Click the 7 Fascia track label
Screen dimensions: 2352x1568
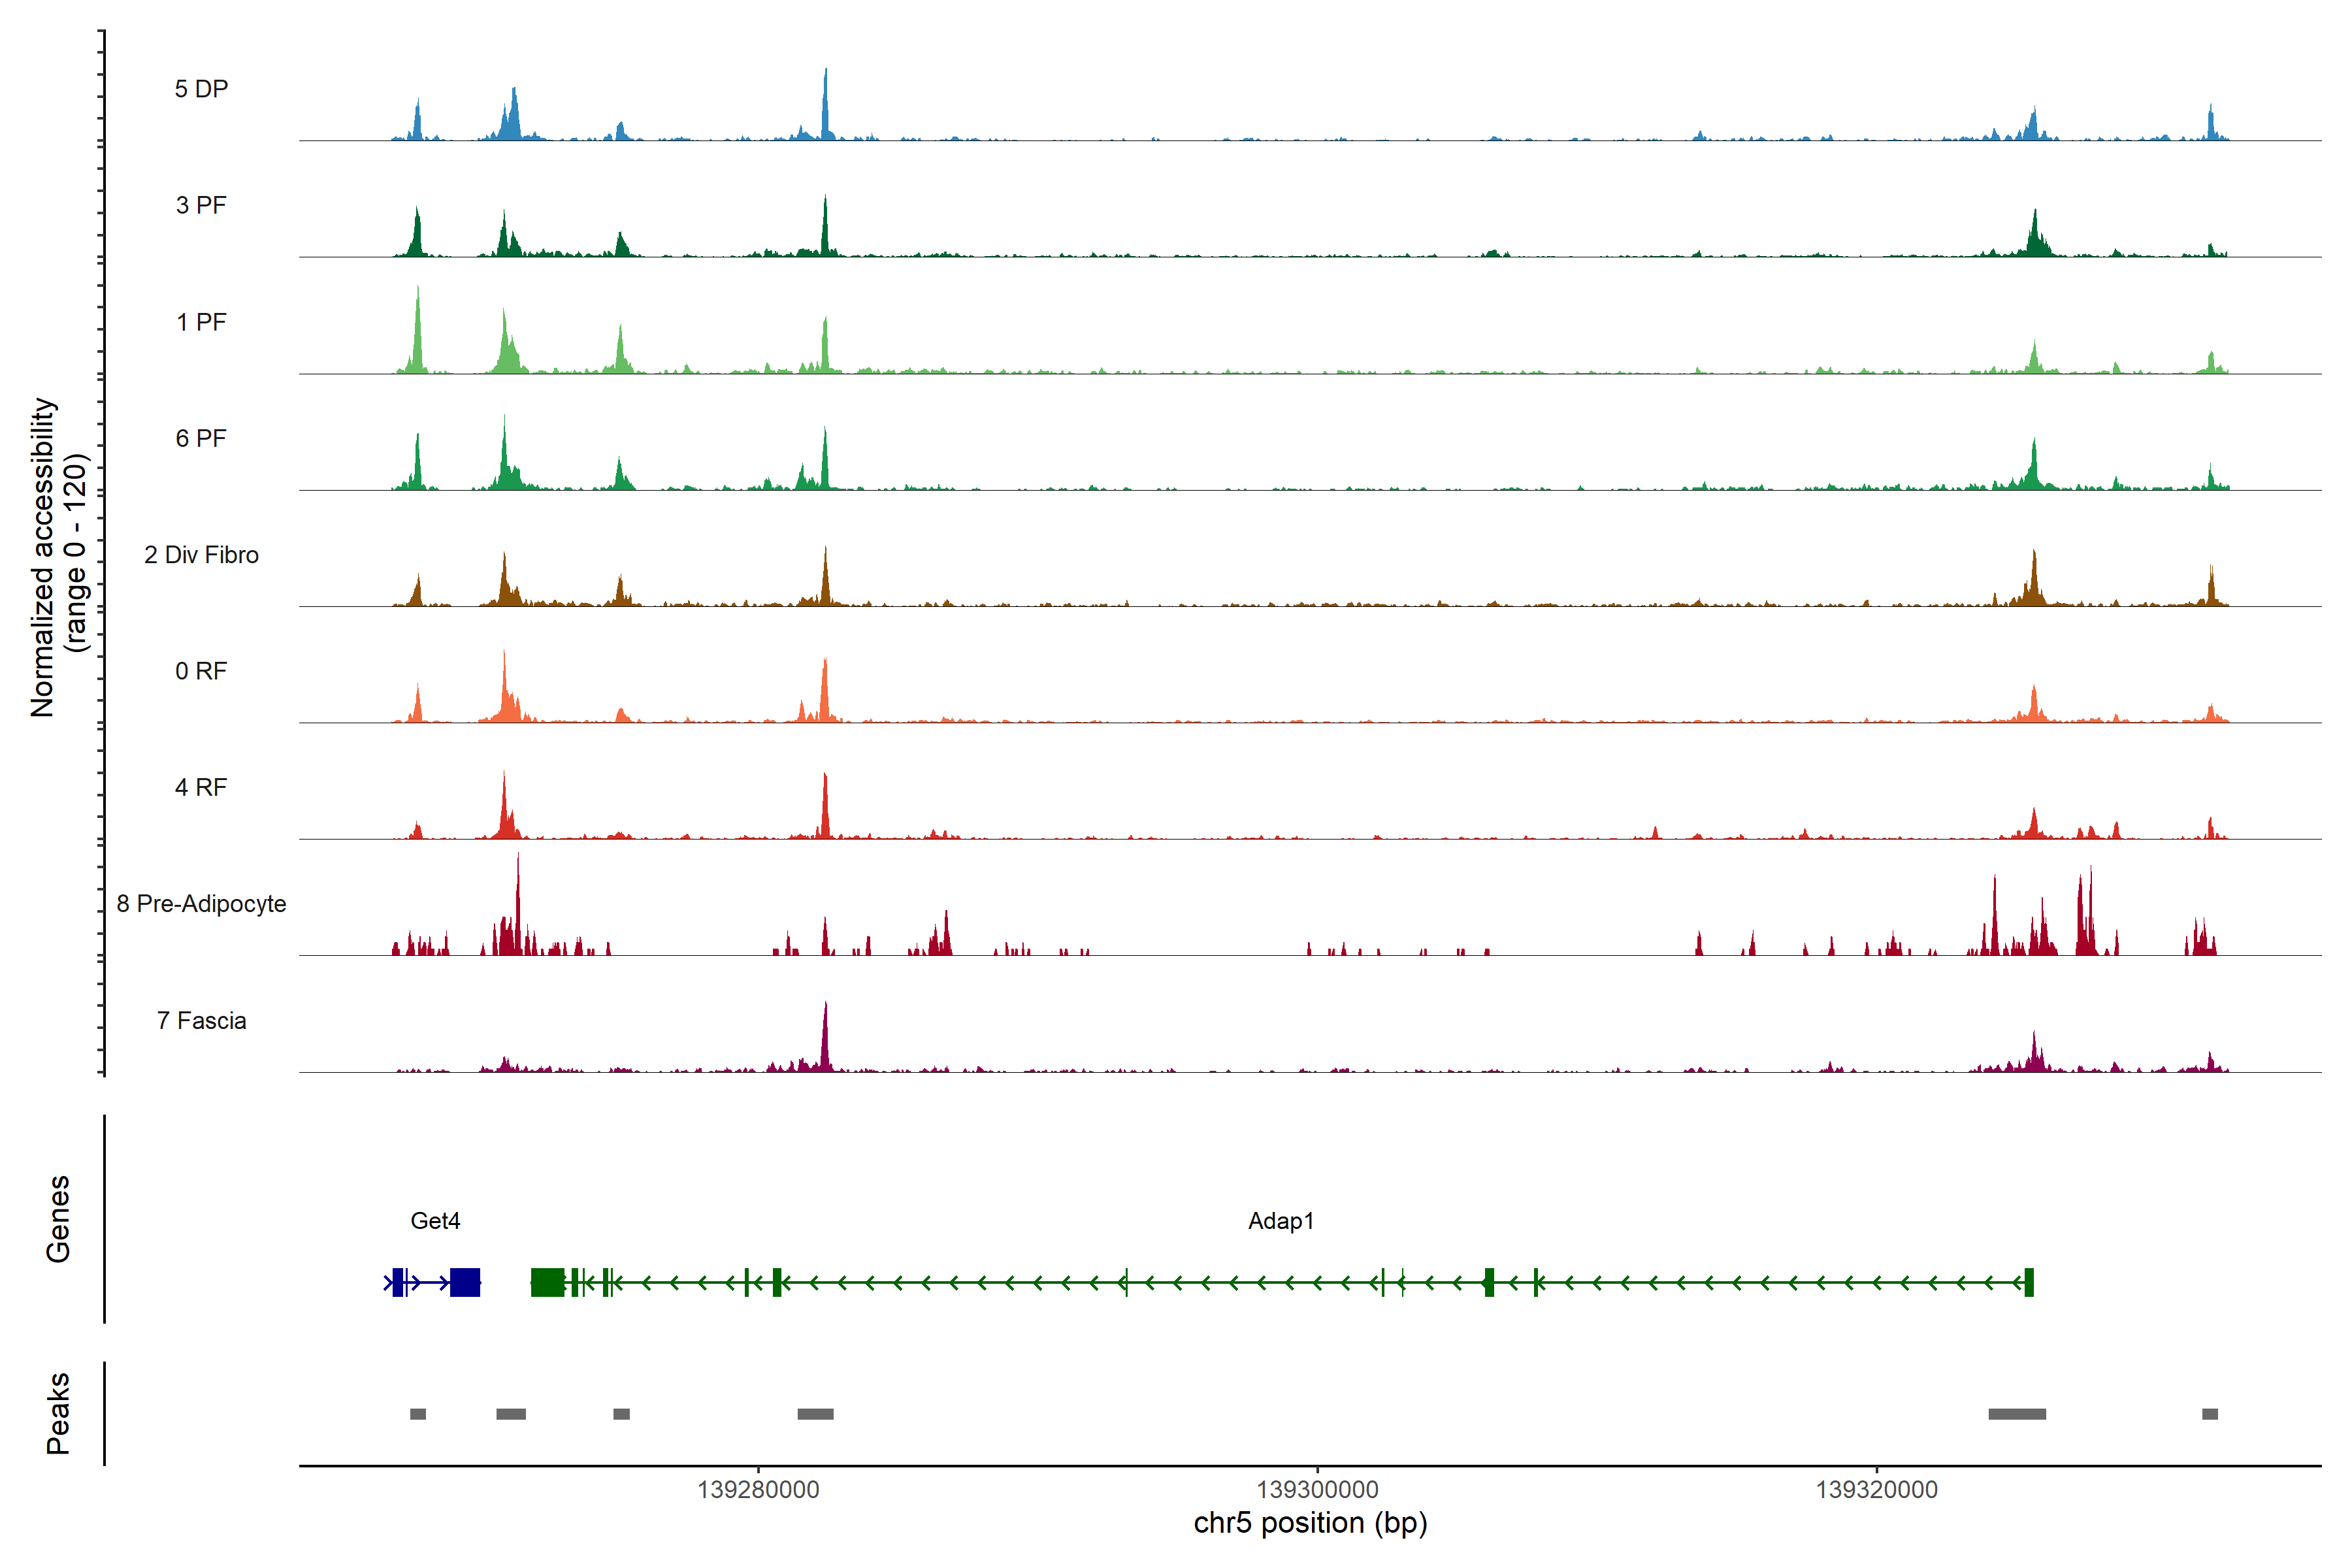point(201,1020)
